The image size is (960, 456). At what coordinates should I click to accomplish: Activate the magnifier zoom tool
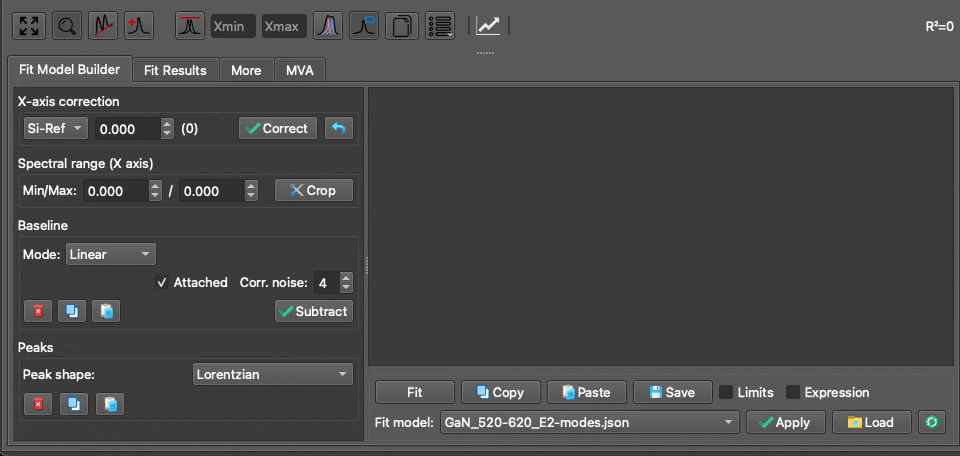(67, 26)
